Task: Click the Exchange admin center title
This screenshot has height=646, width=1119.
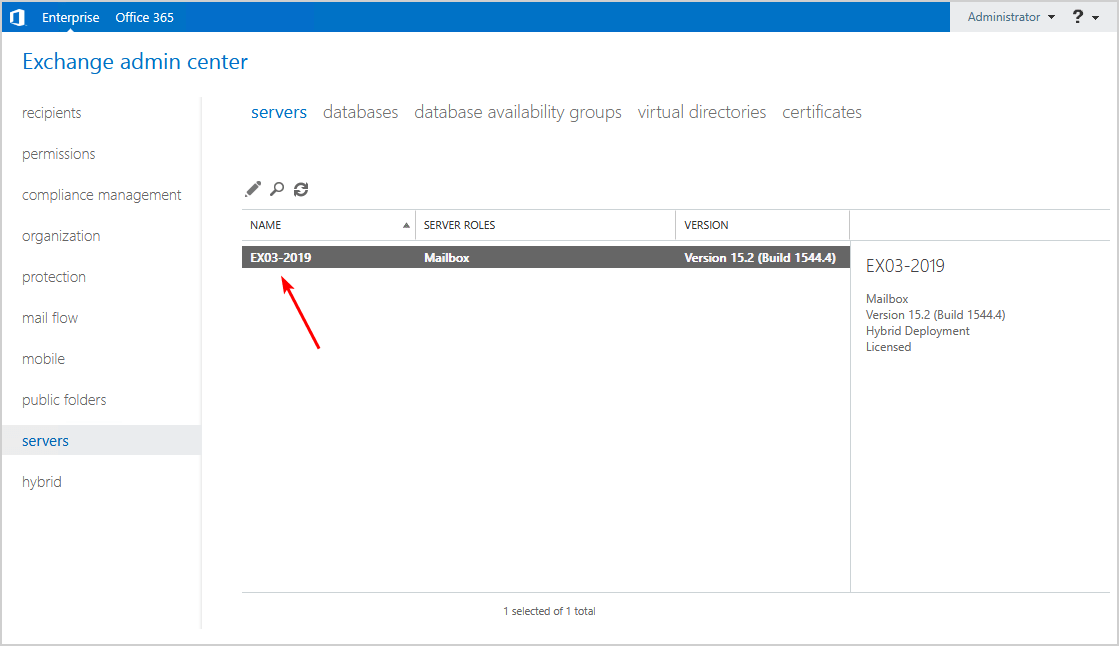Action: point(135,62)
